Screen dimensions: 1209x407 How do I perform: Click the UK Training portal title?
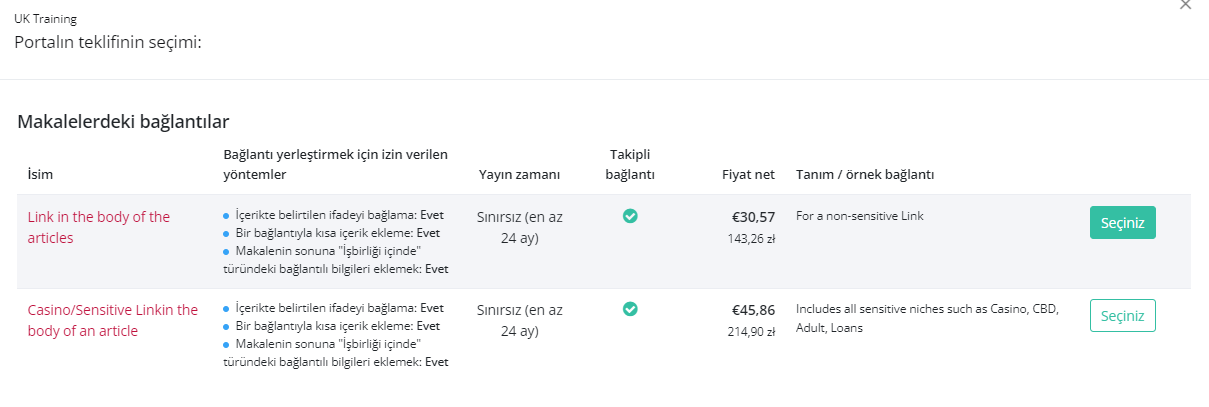pyautogui.click(x=45, y=19)
